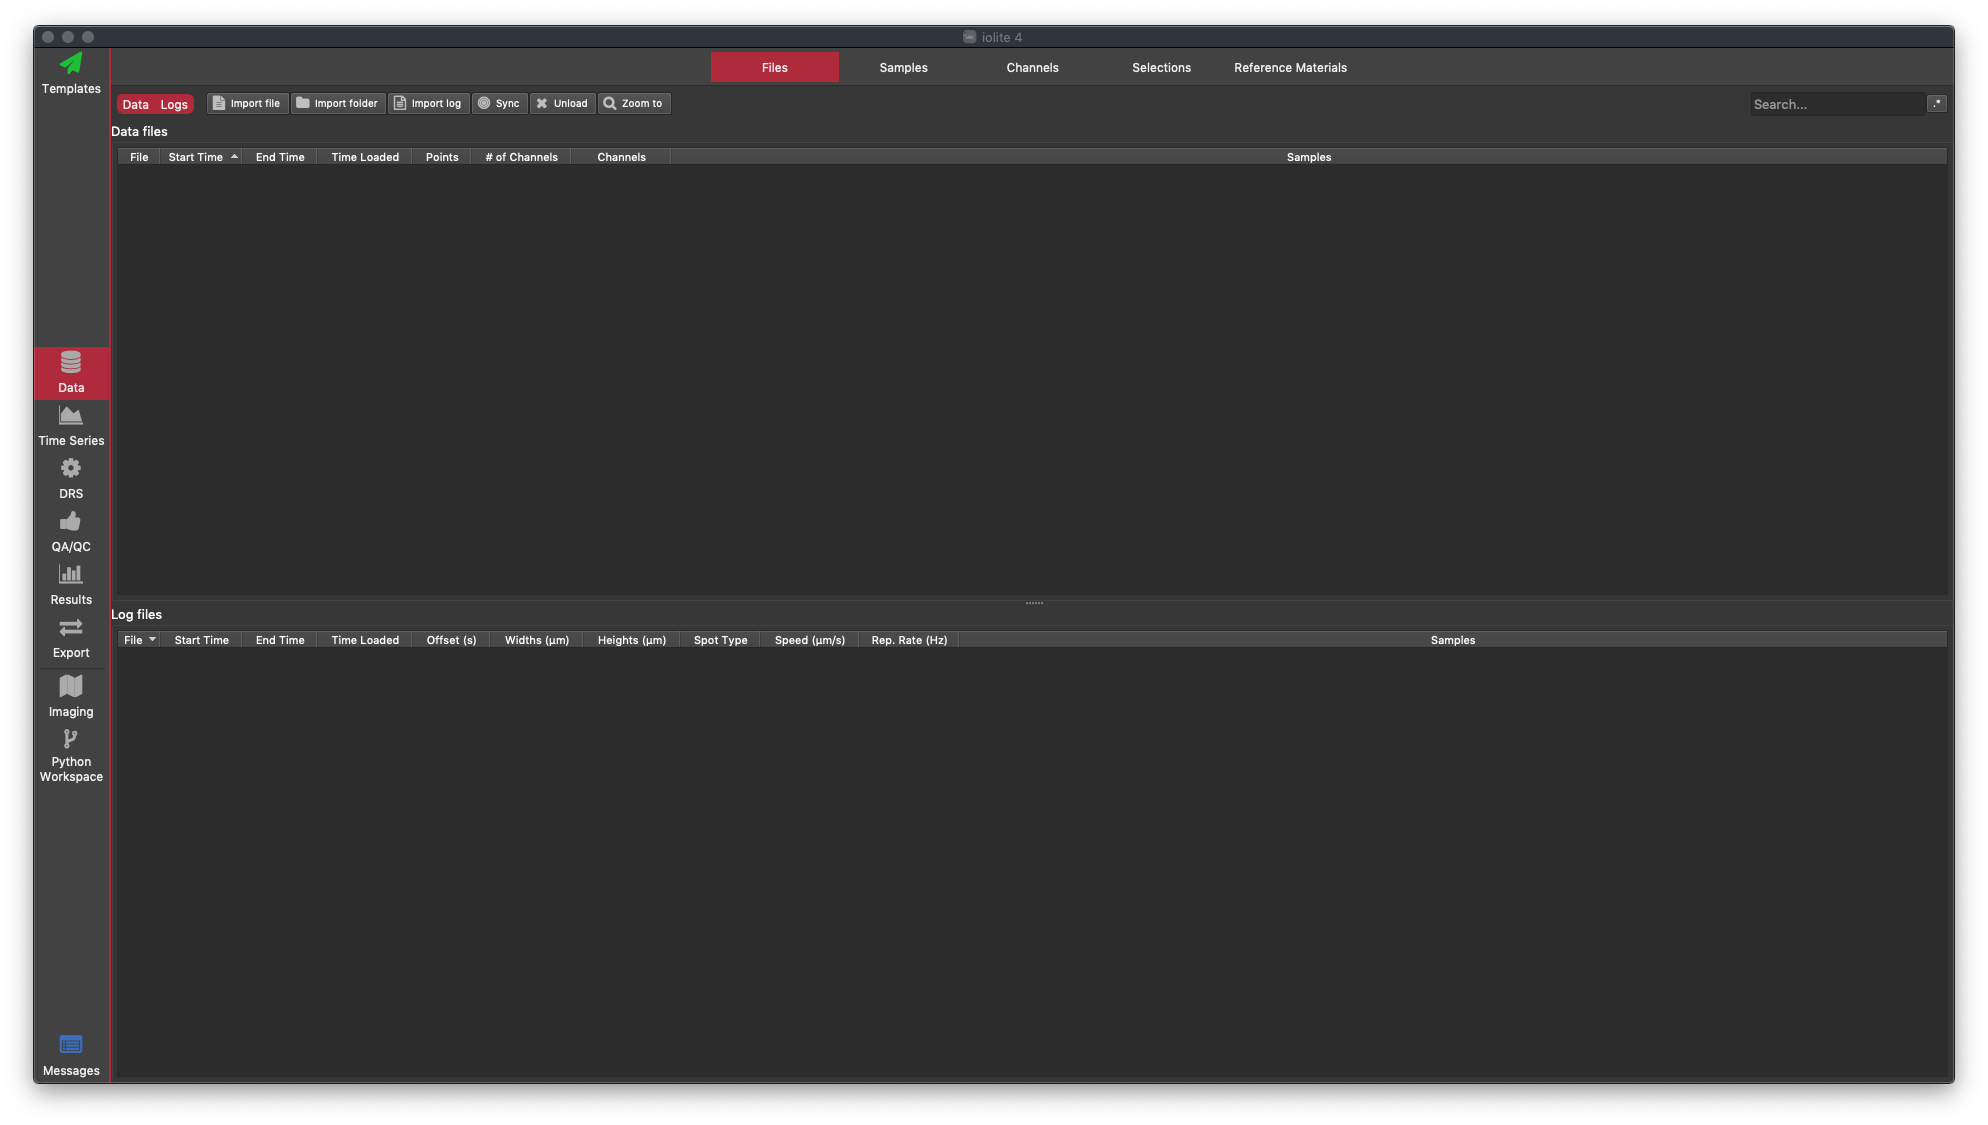Navigate to Imaging panel
Screen dimensions: 1988x1125
click(x=70, y=696)
